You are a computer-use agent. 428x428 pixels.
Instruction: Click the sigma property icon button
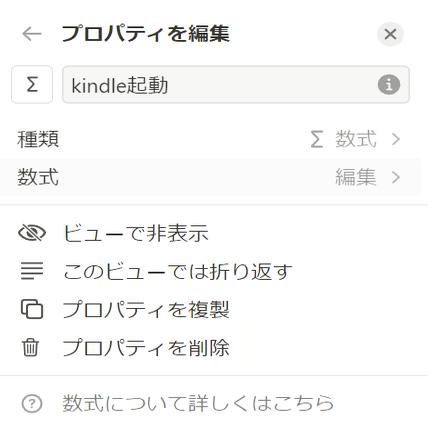tap(32, 85)
